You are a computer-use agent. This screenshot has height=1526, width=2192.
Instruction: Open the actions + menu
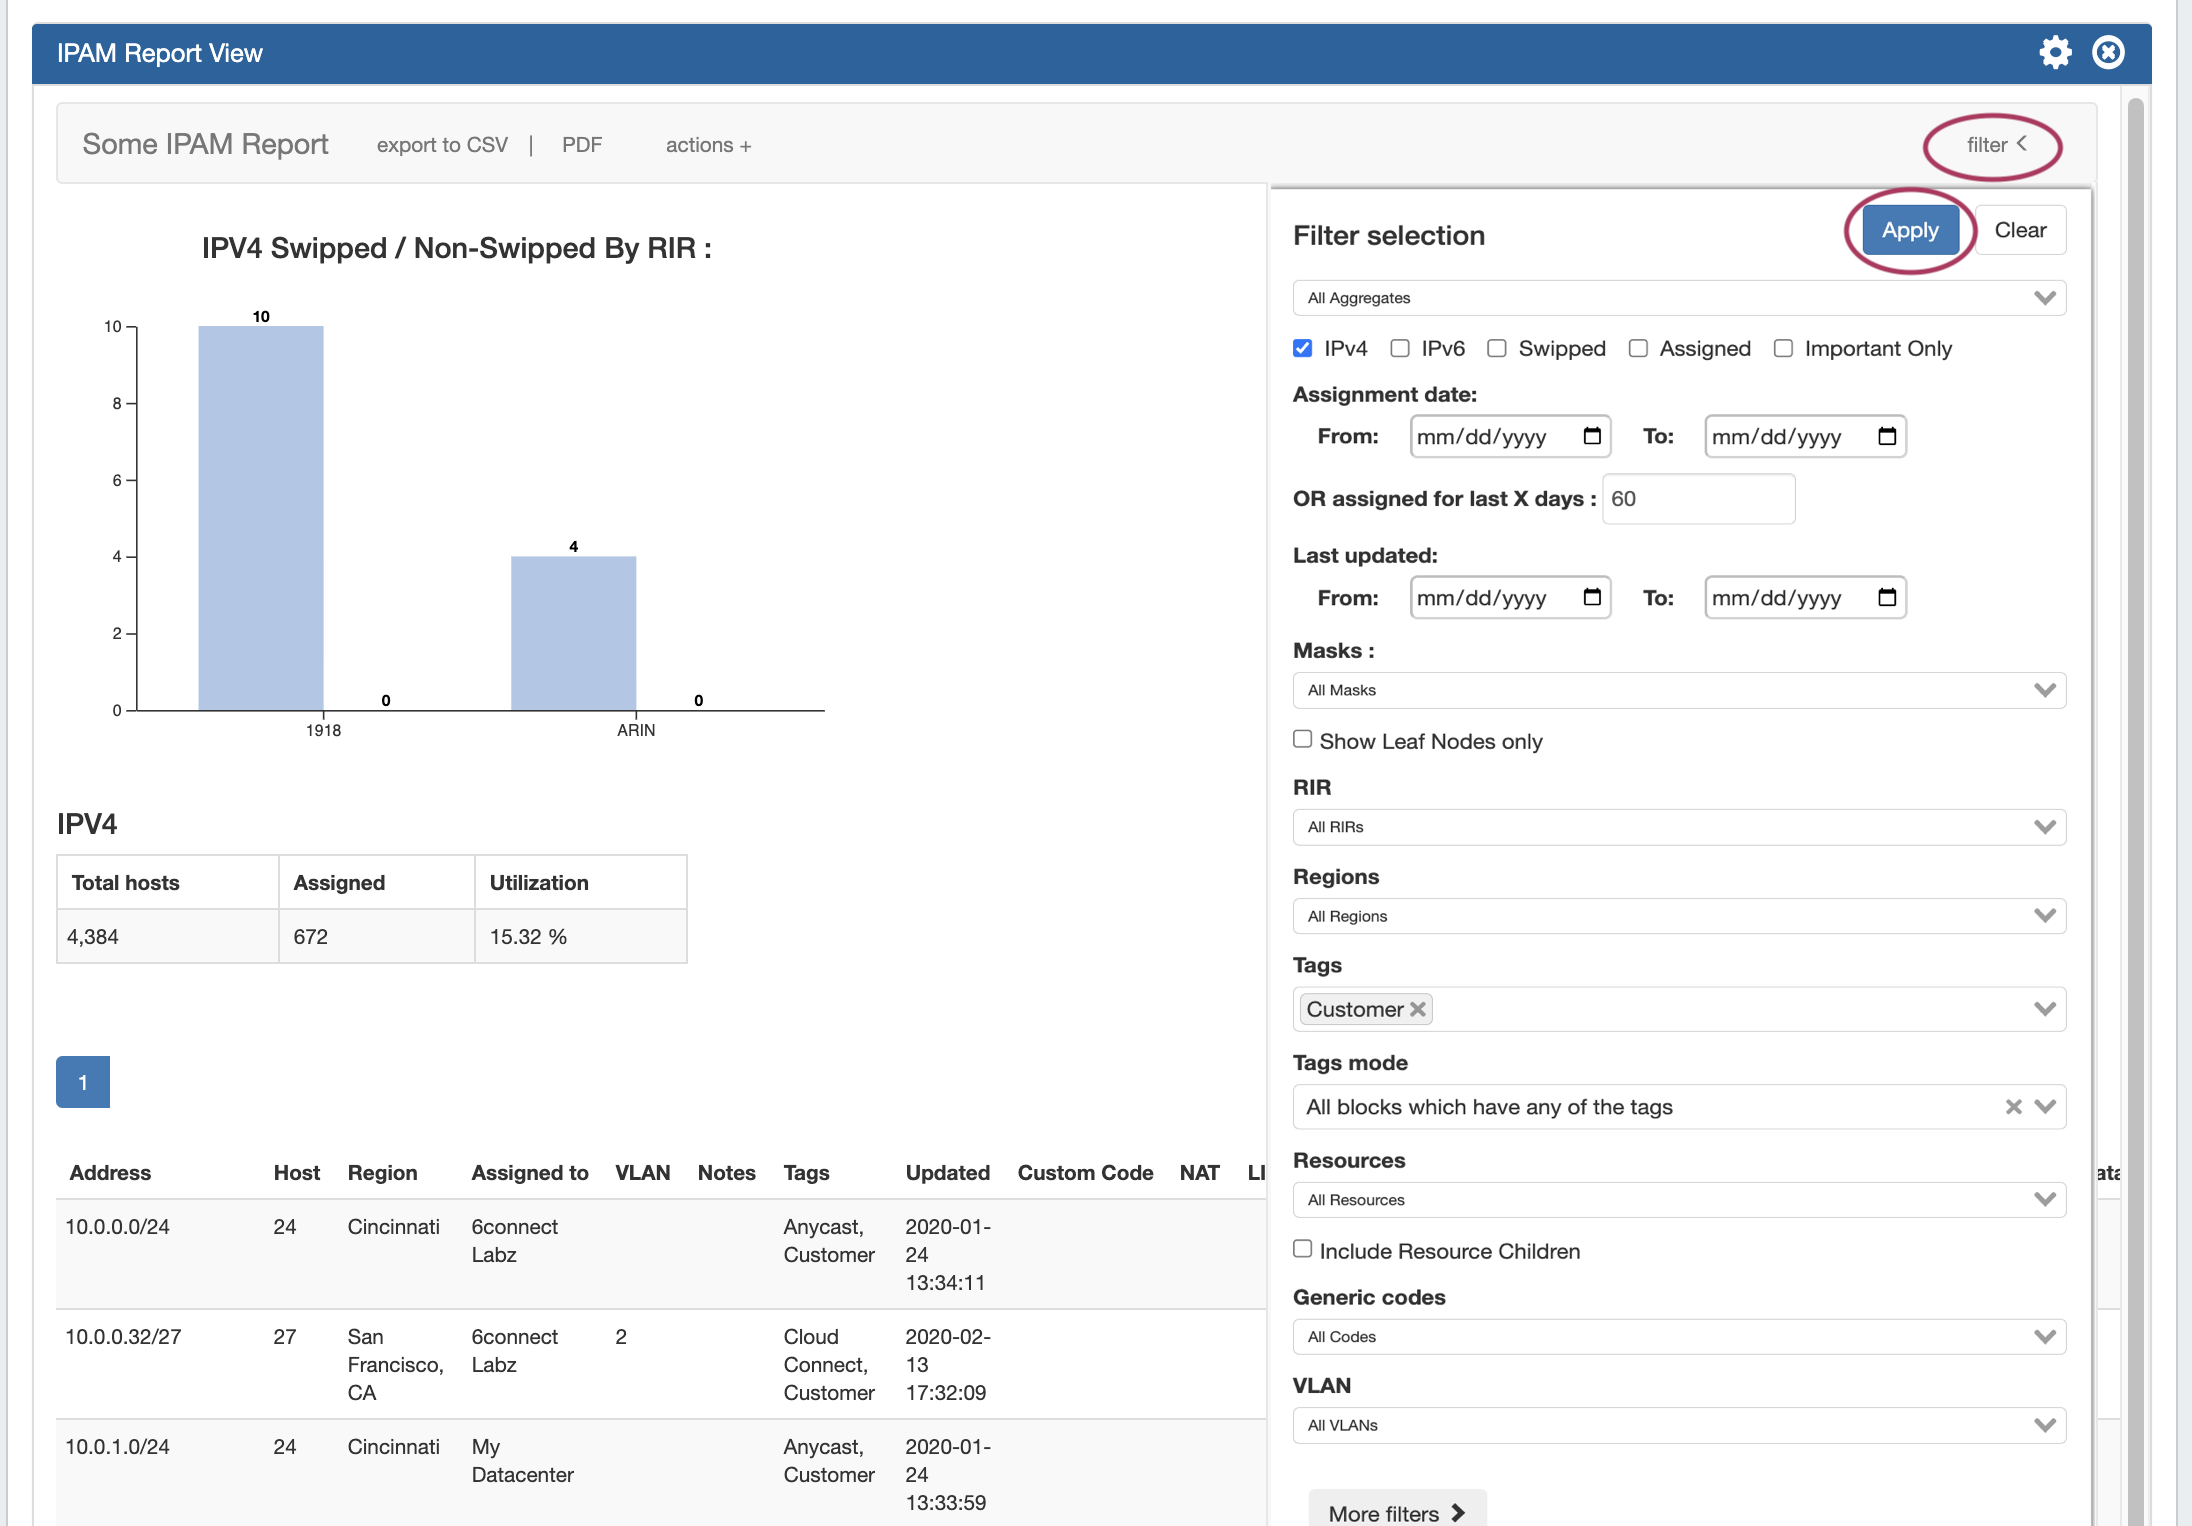pos(708,145)
